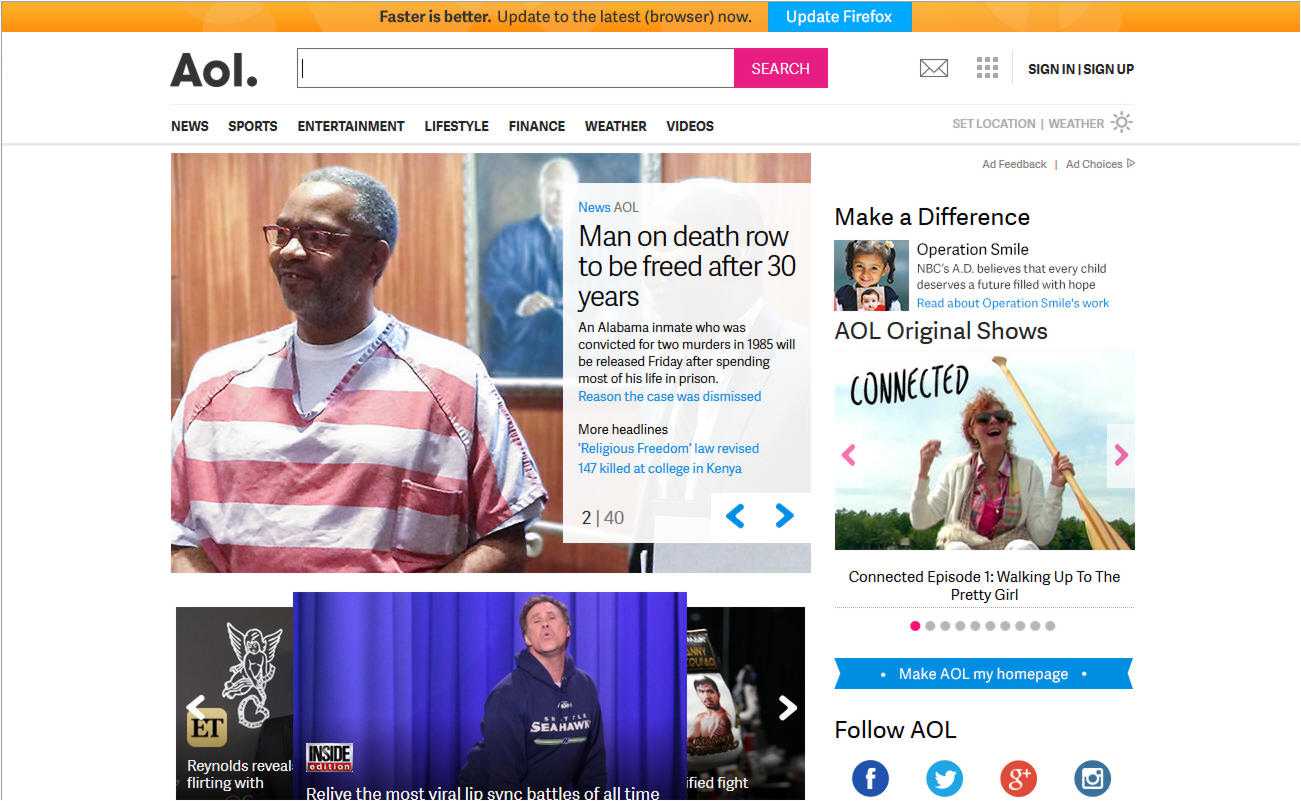Open the Operation Smile thumbnail

point(871,275)
